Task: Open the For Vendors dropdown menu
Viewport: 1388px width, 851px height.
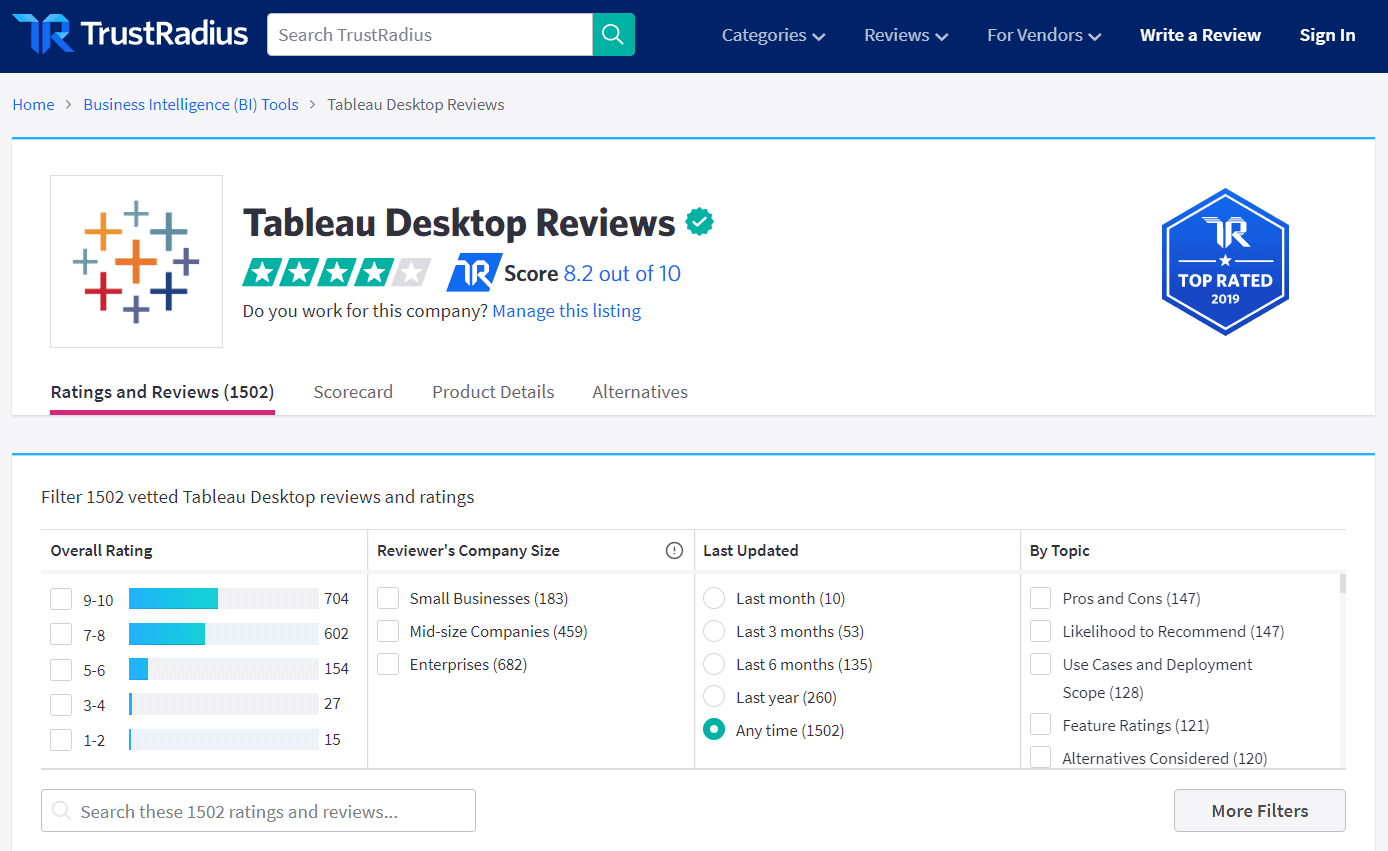Action: pyautogui.click(x=1044, y=35)
